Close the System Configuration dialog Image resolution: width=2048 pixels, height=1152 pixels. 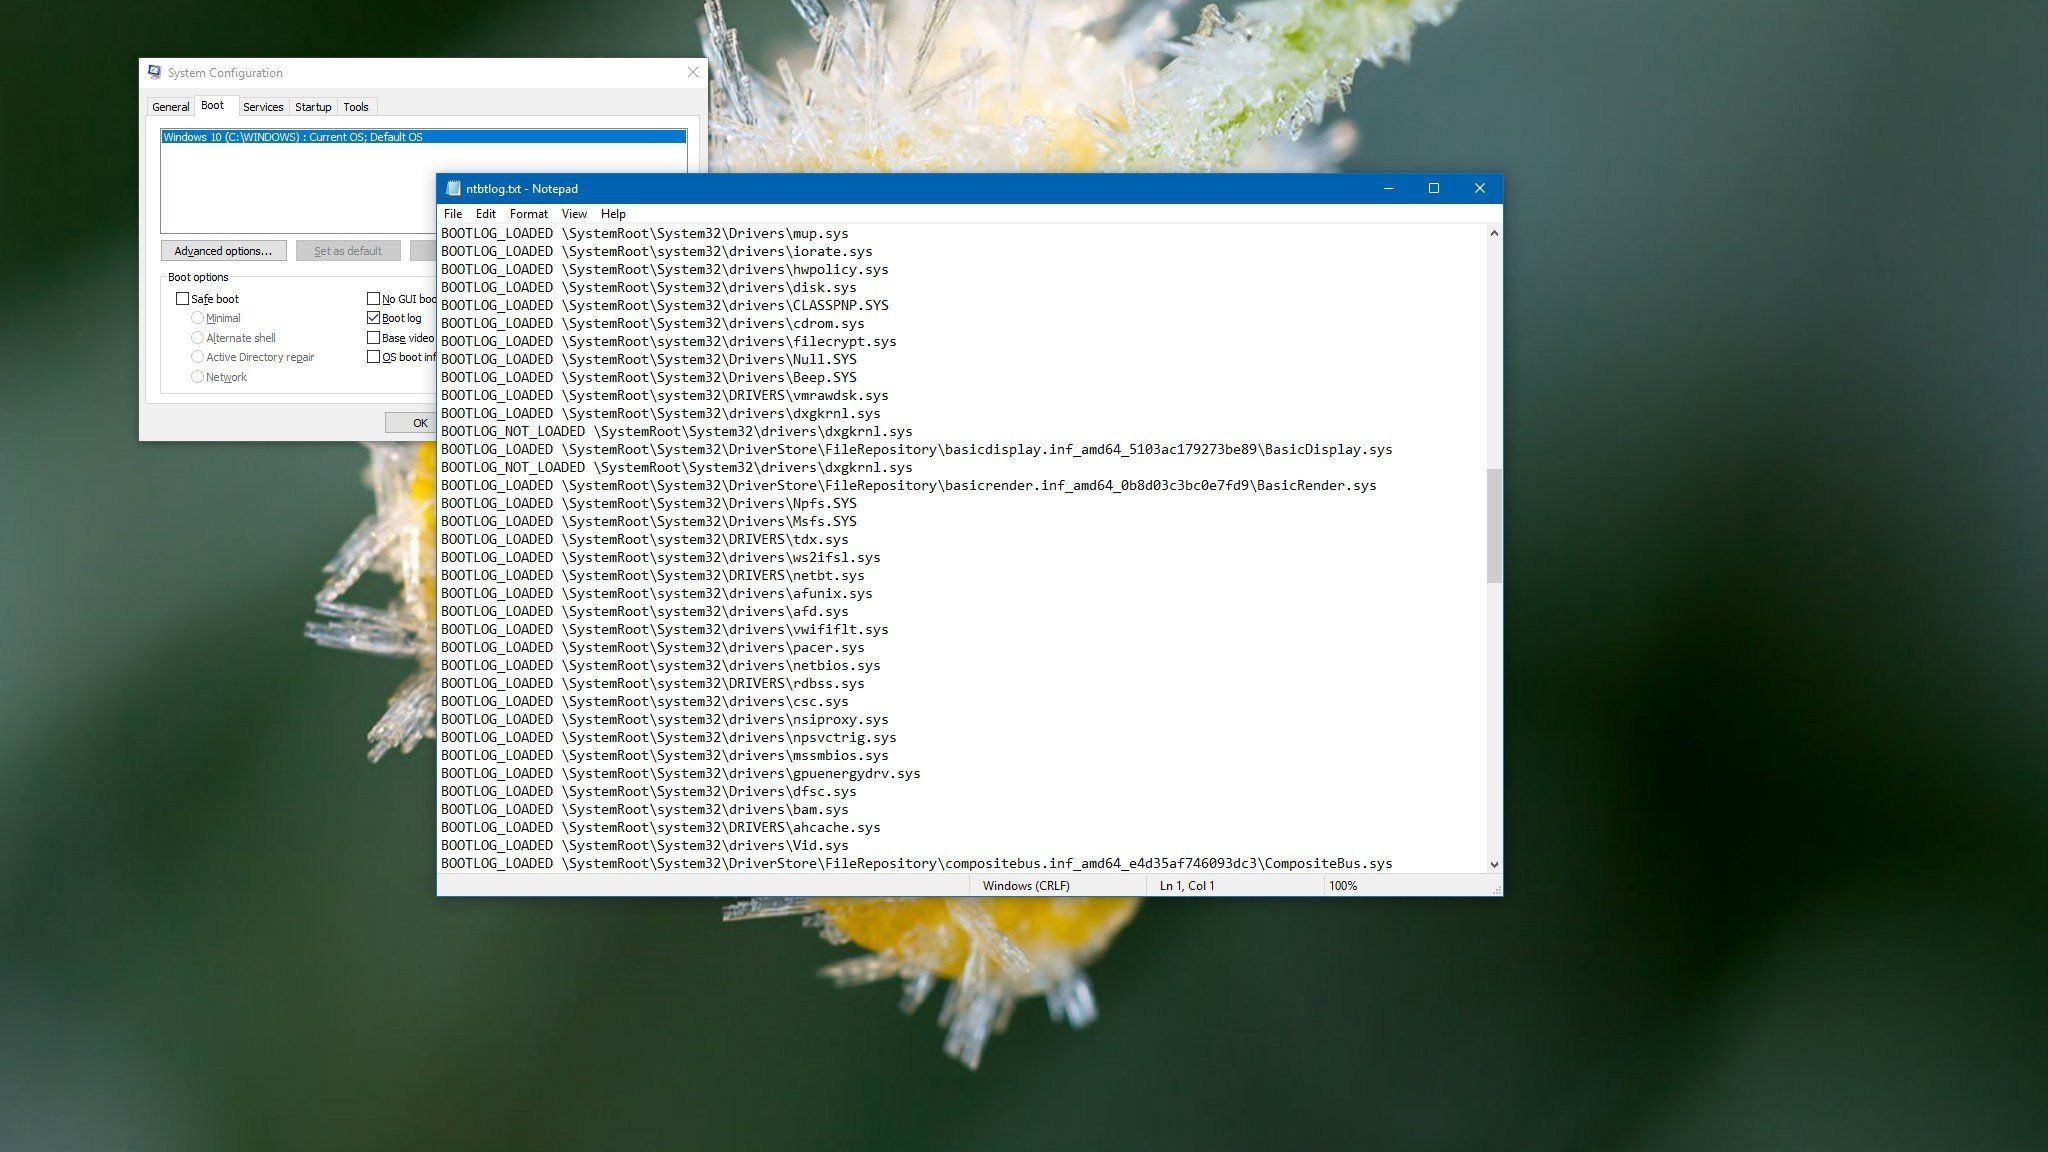tap(693, 73)
